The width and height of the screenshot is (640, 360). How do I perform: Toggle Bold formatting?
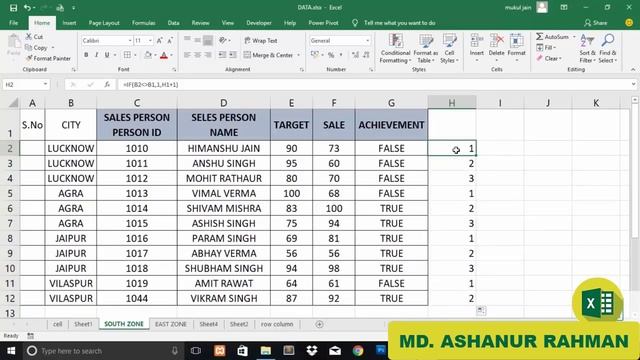tap(86, 55)
